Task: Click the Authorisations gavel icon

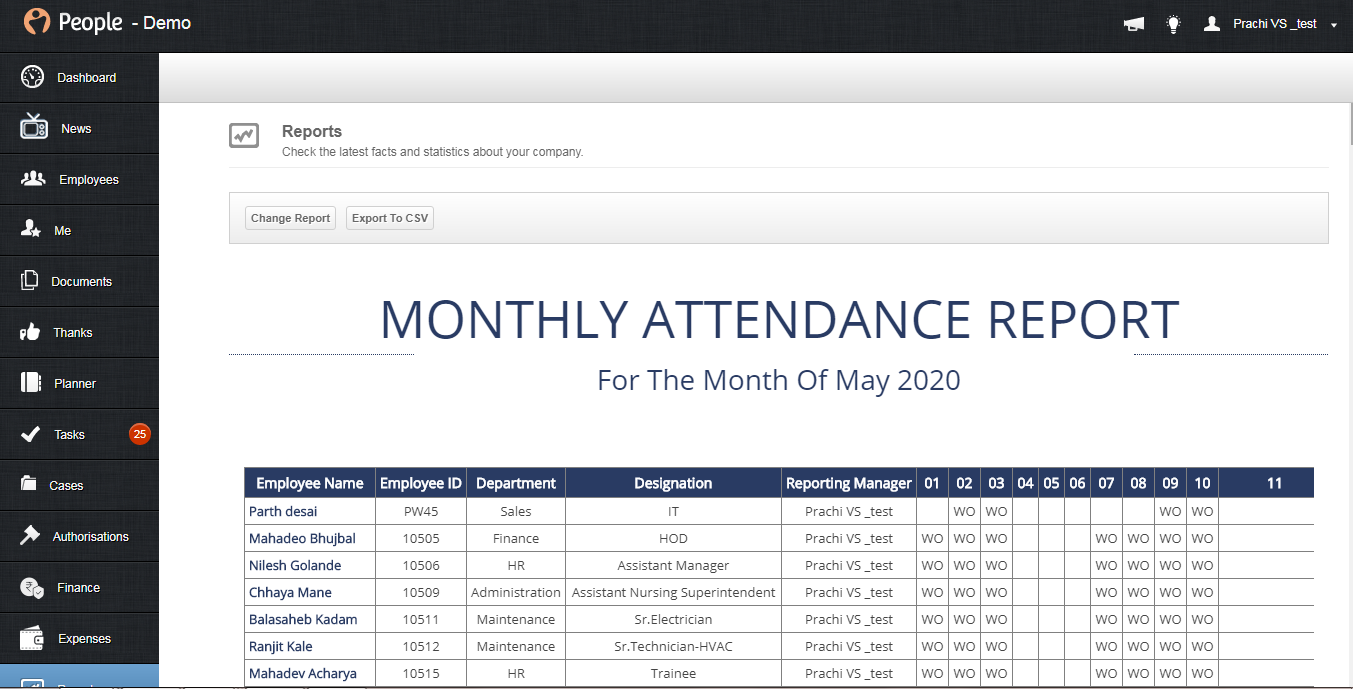Action: [x=31, y=535]
